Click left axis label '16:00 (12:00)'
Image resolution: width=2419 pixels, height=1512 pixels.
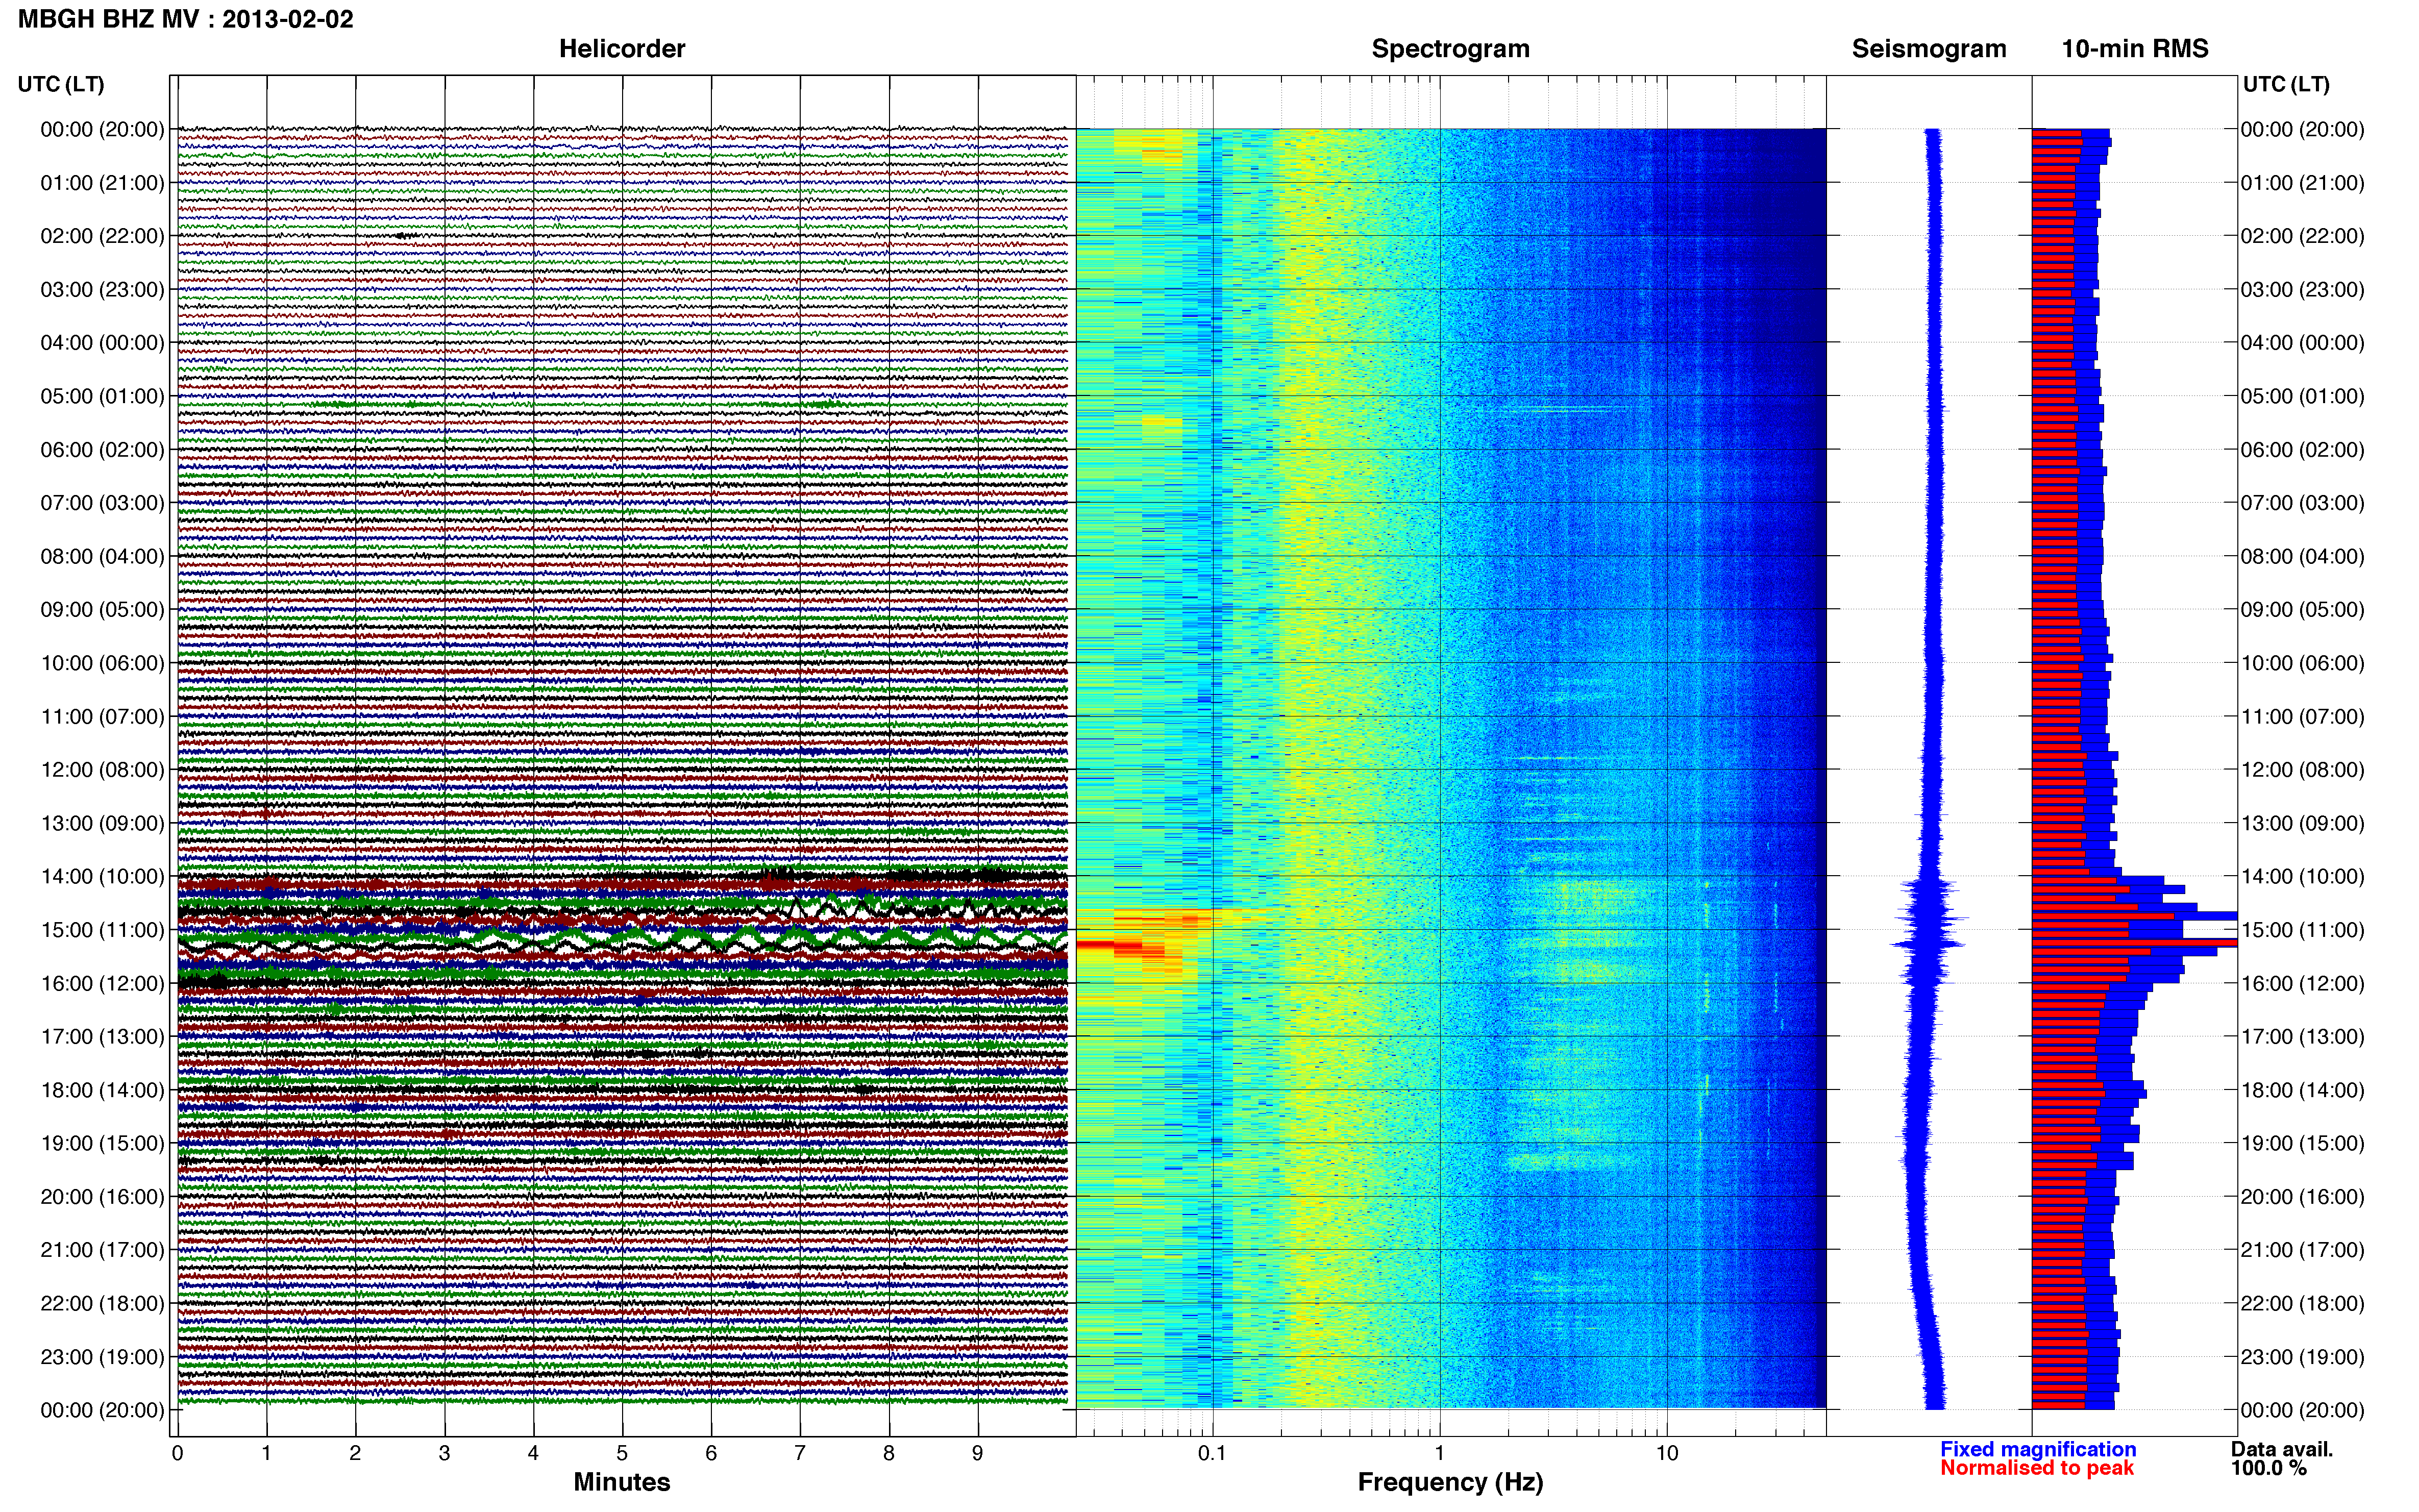(x=102, y=983)
